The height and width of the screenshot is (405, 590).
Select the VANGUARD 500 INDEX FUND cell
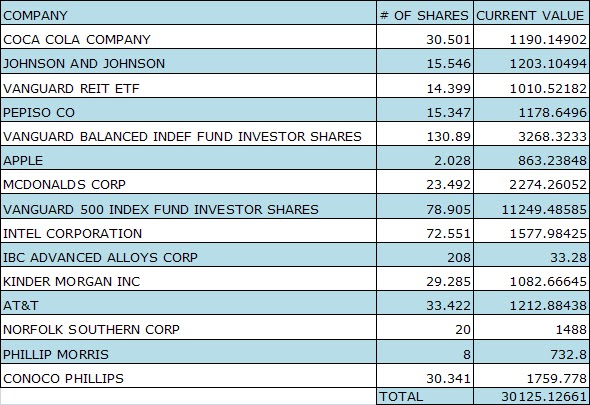(188, 207)
